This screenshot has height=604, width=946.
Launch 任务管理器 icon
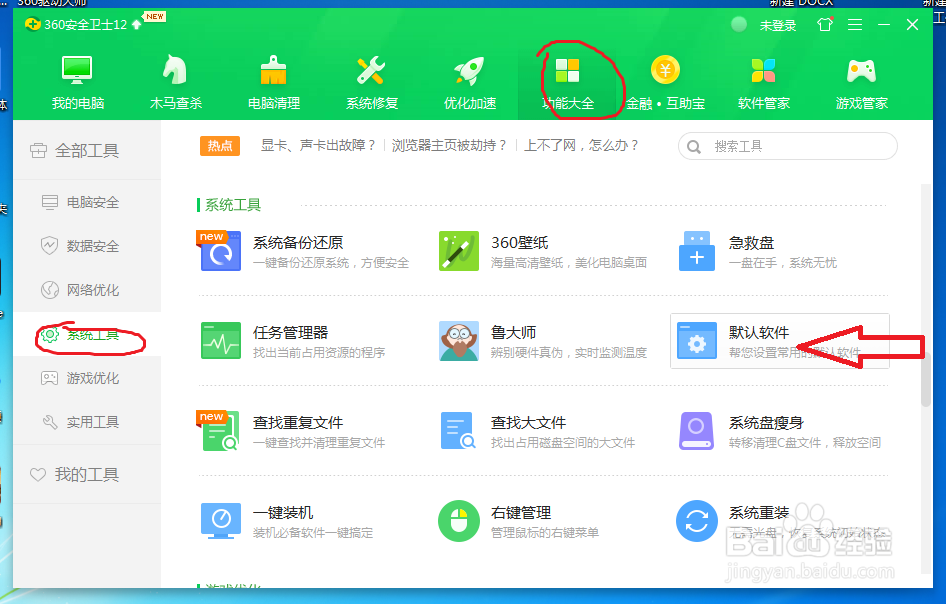(220, 341)
